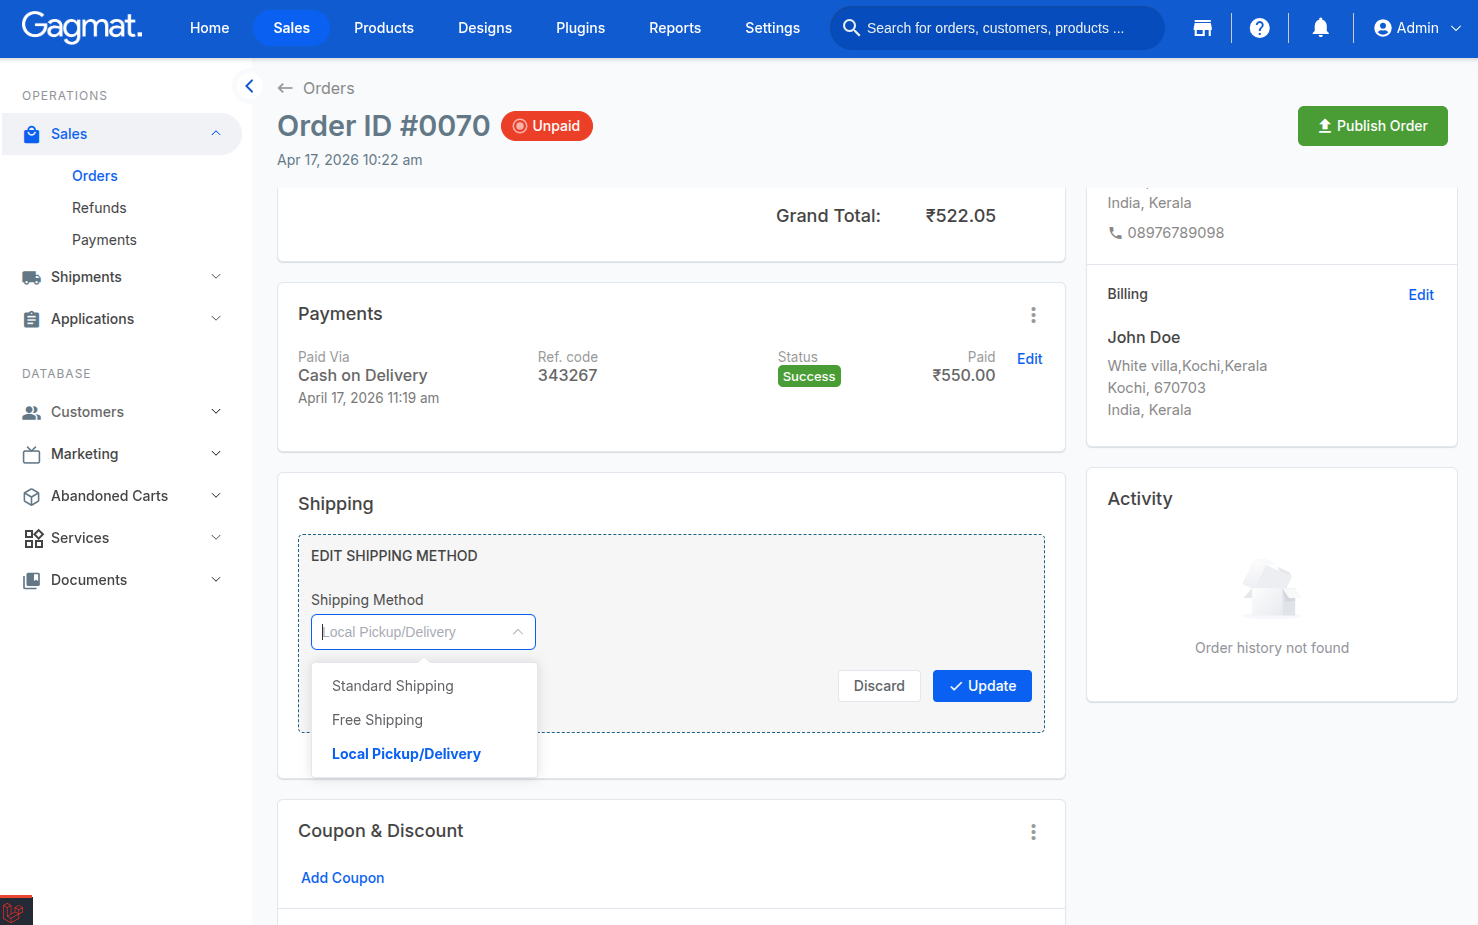Image resolution: width=1478 pixels, height=925 pixels.
Task: Open Coupon & Discount three-dot menu
Action: pyautogui.click(x=1033, y=832)
